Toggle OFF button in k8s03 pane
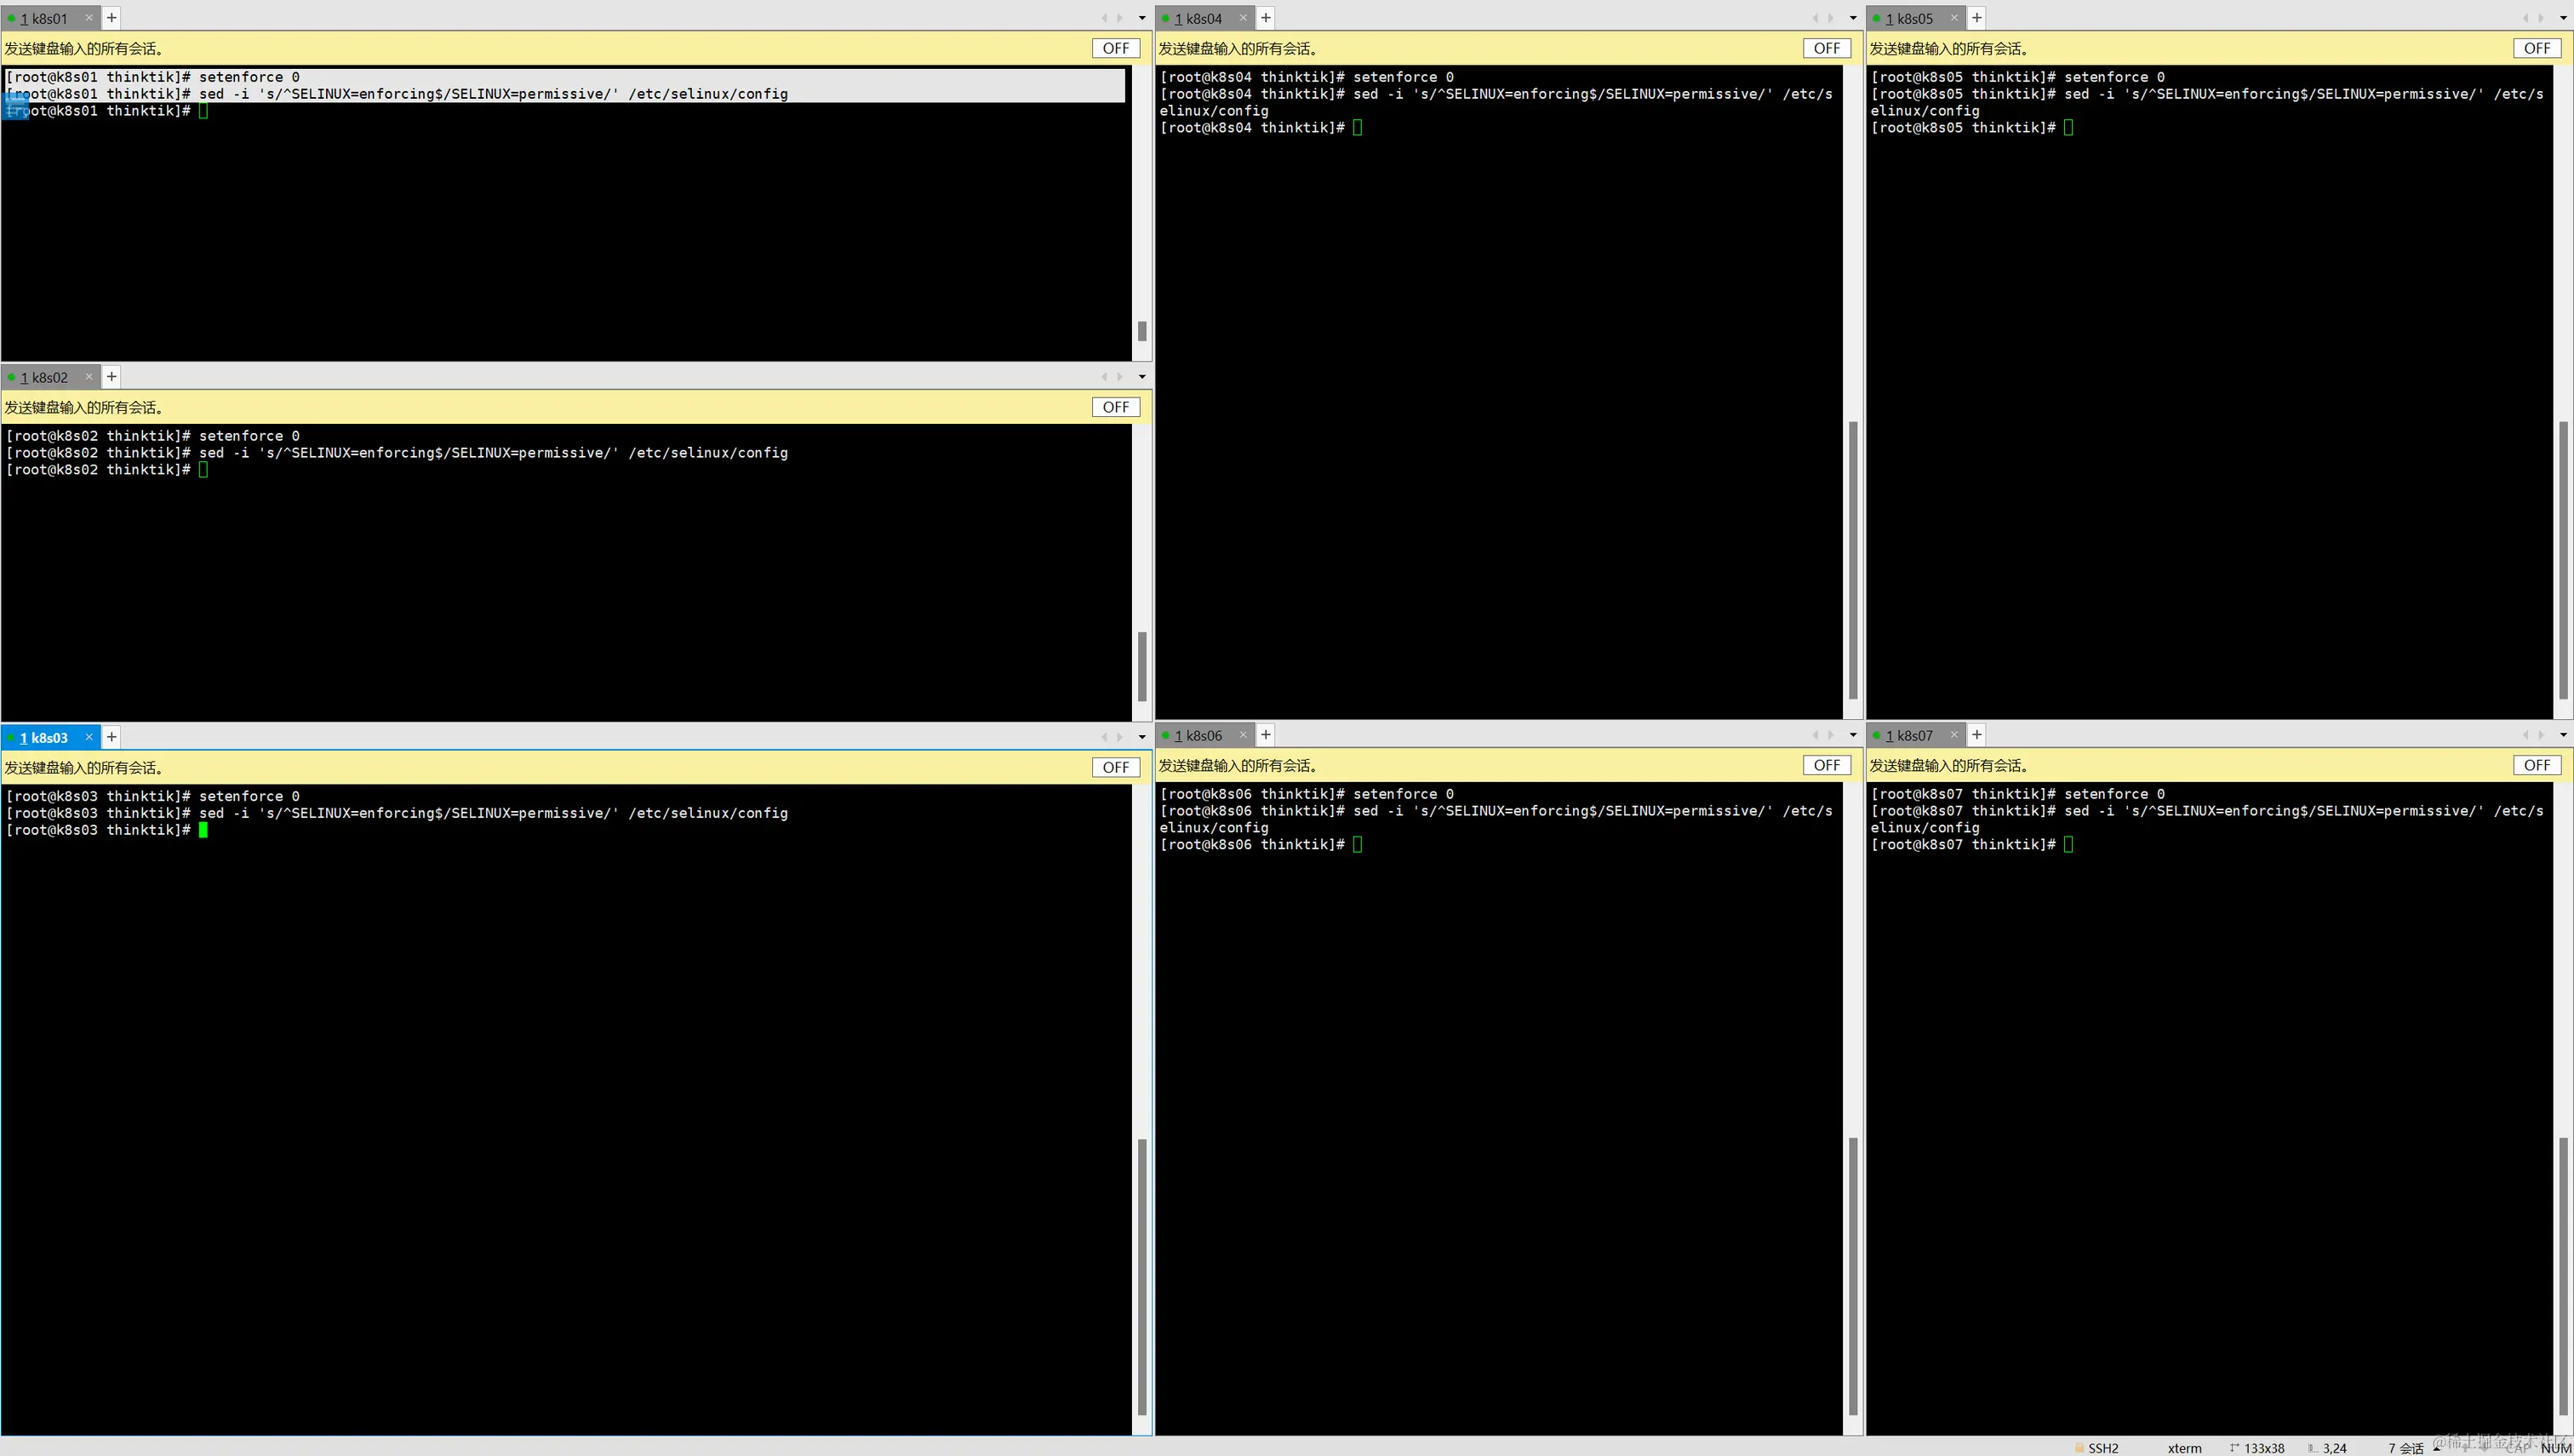Viewport: 2574px width, 1456px height. tap(1115, 767)
